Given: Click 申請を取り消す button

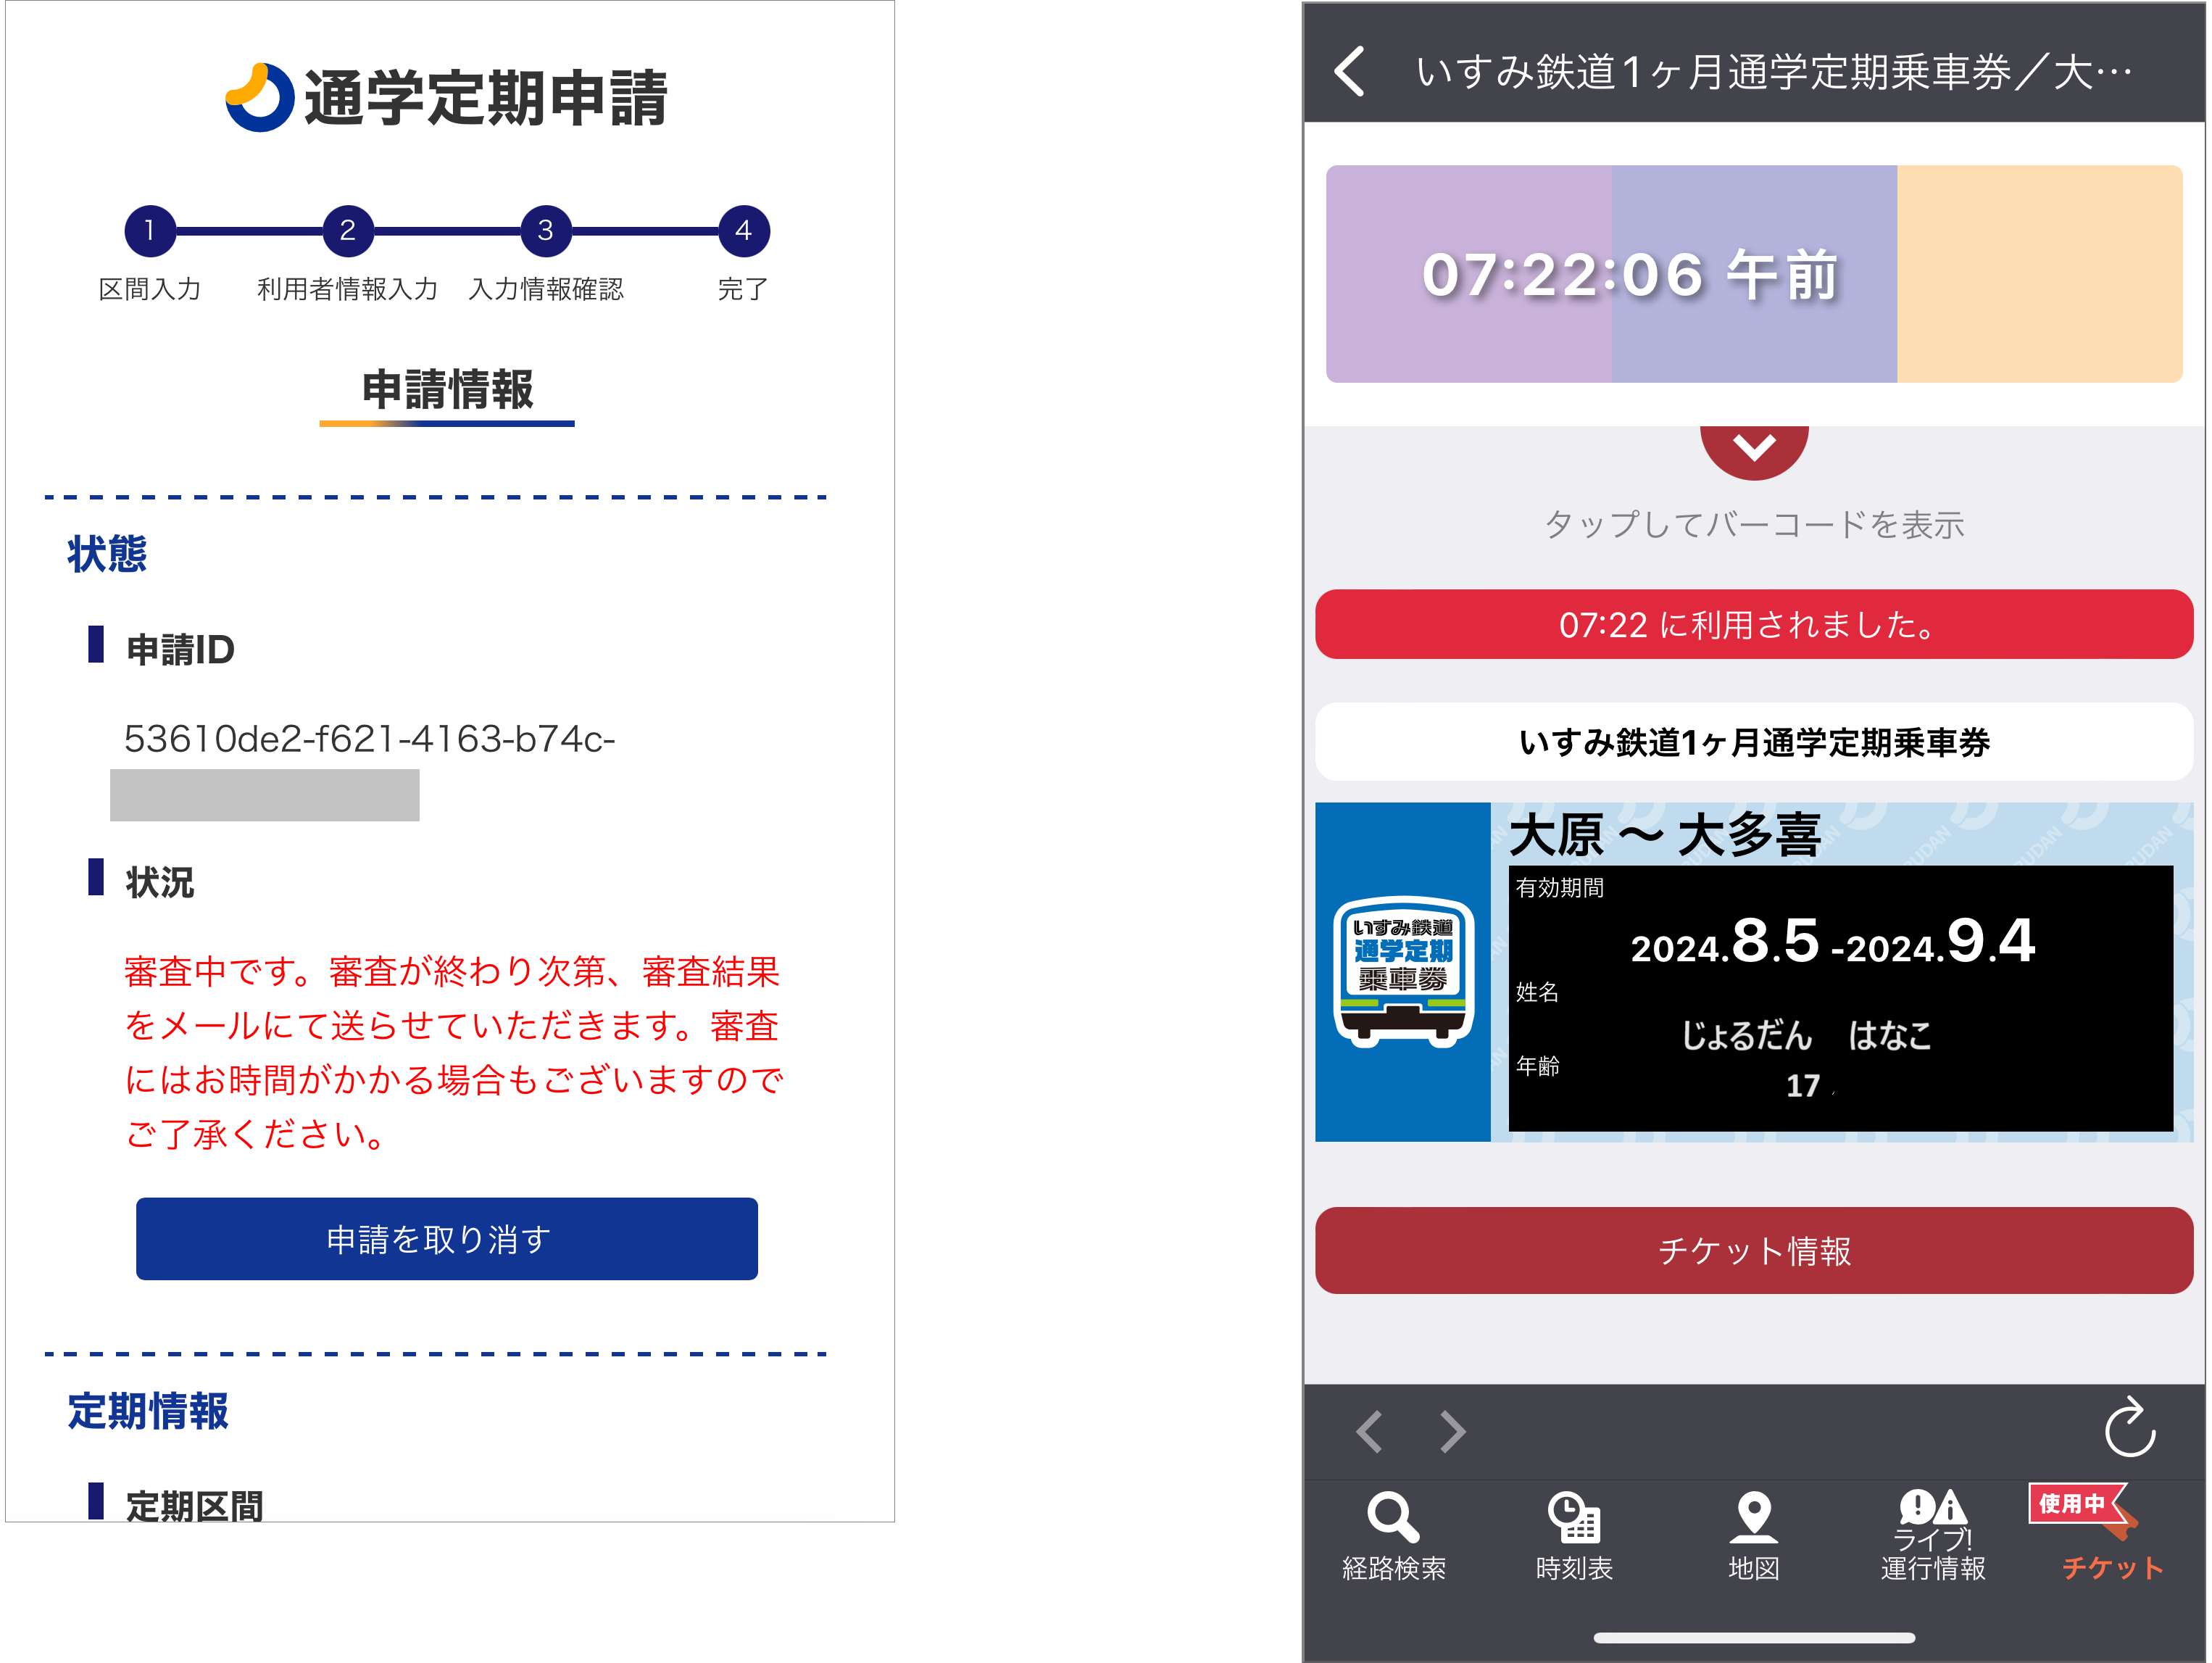Looking at the screenshot, I should pyautogui.click(x=447, y=1239).
